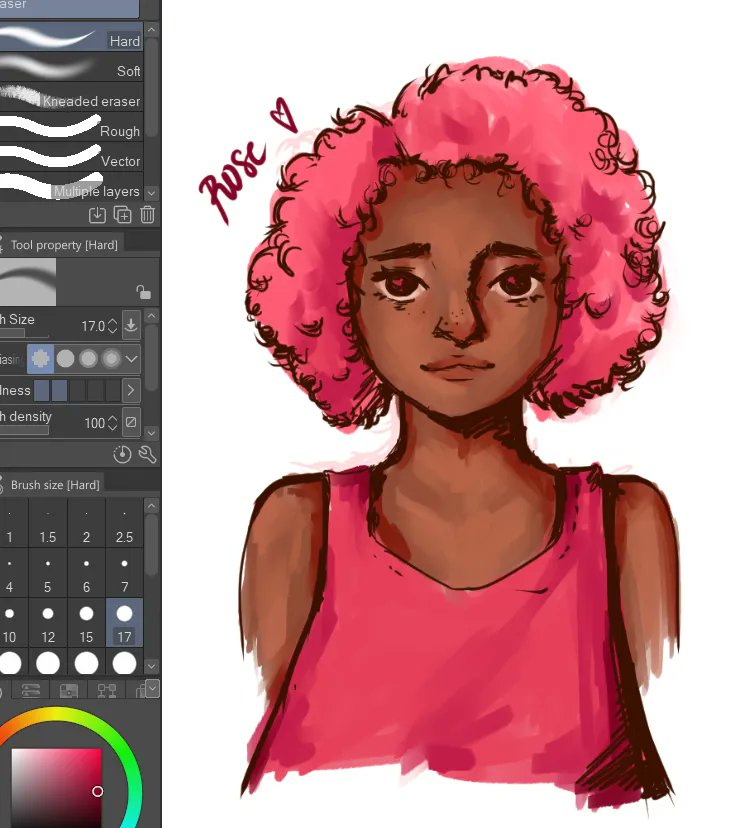Click the brush size dynamics download-arrow button
This screenshot has width=745, height=828.
pyautogui.click(x=131, y=325)
